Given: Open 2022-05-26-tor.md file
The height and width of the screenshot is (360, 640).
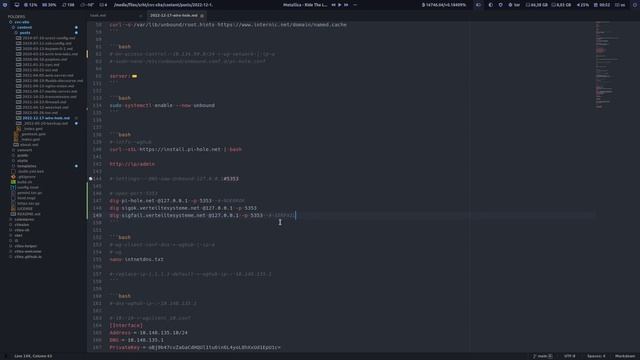Looking at the screenshot, I should click(x=40, y=113).
